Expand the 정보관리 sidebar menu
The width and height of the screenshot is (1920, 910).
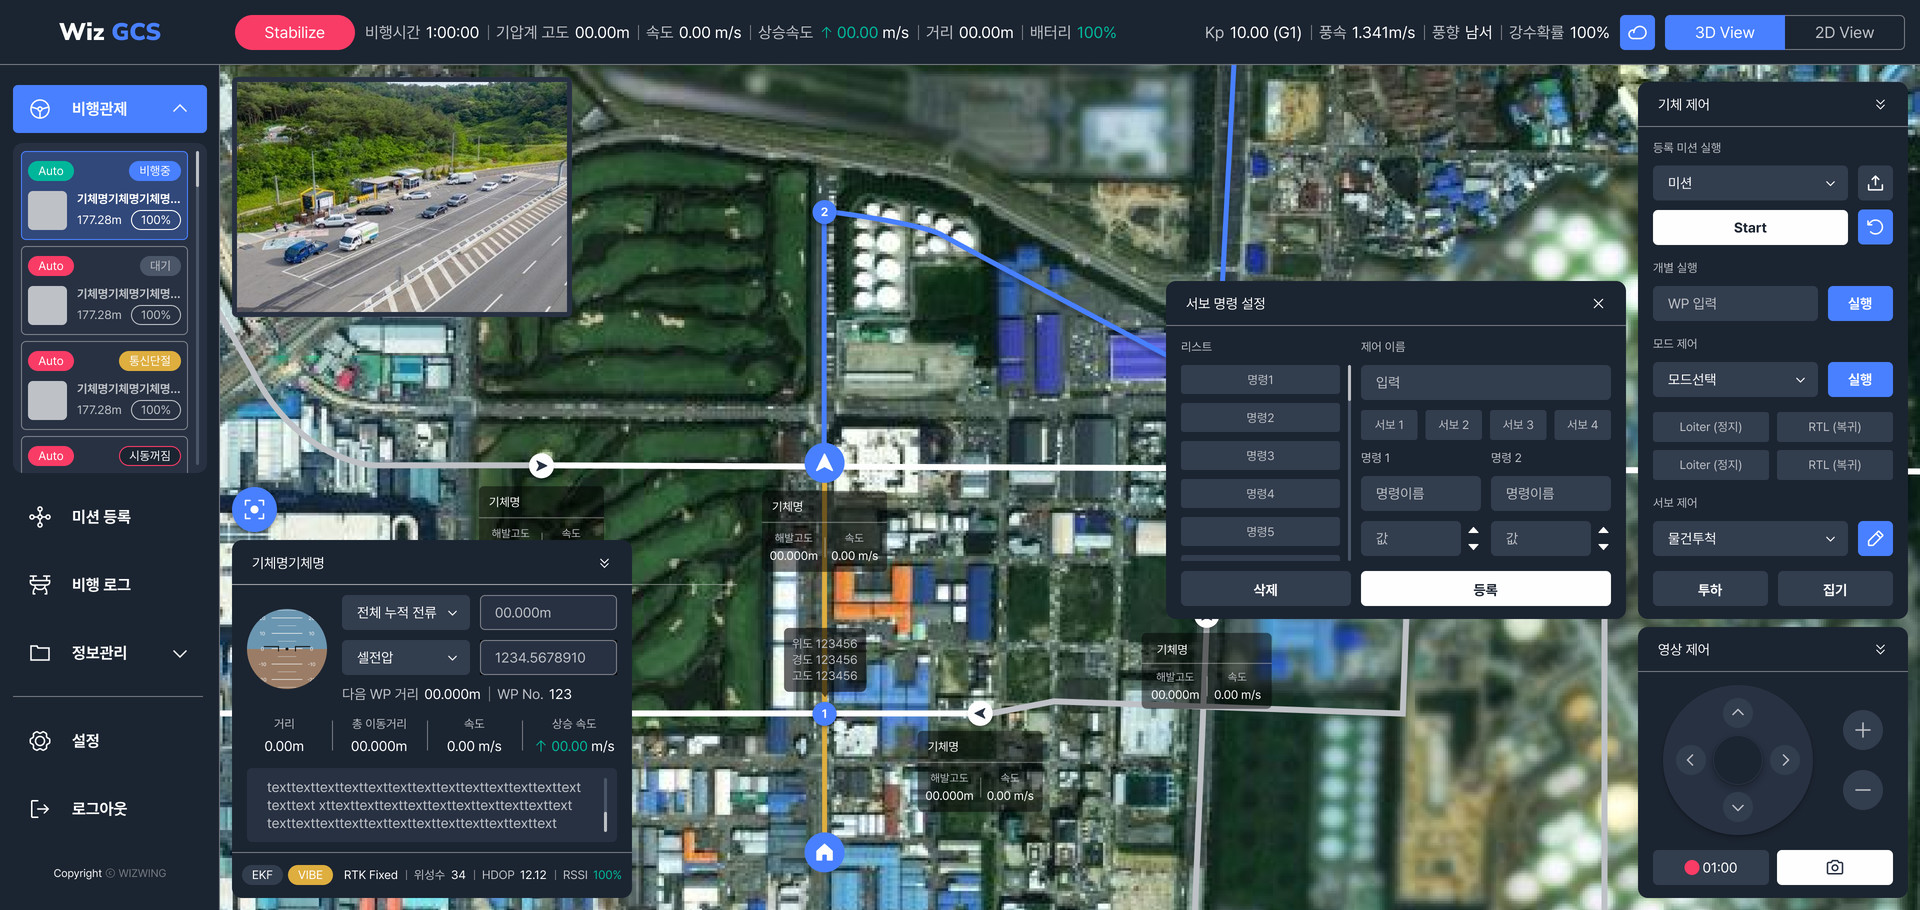pos(180,653)
